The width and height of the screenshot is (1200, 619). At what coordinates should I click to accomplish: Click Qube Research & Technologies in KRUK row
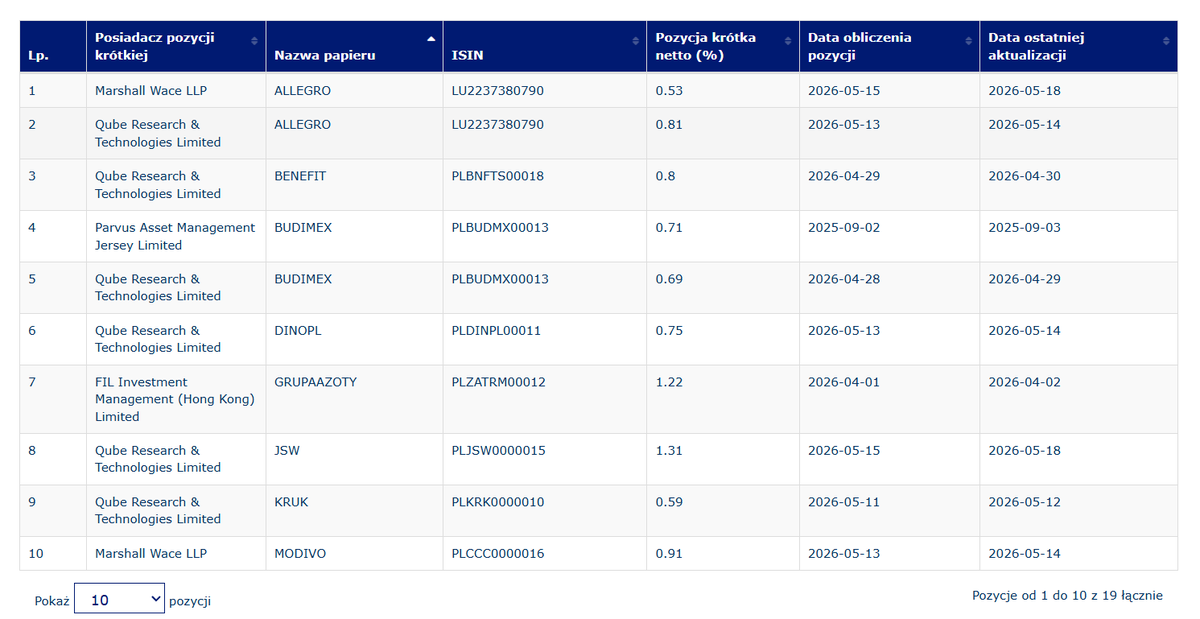158,510
